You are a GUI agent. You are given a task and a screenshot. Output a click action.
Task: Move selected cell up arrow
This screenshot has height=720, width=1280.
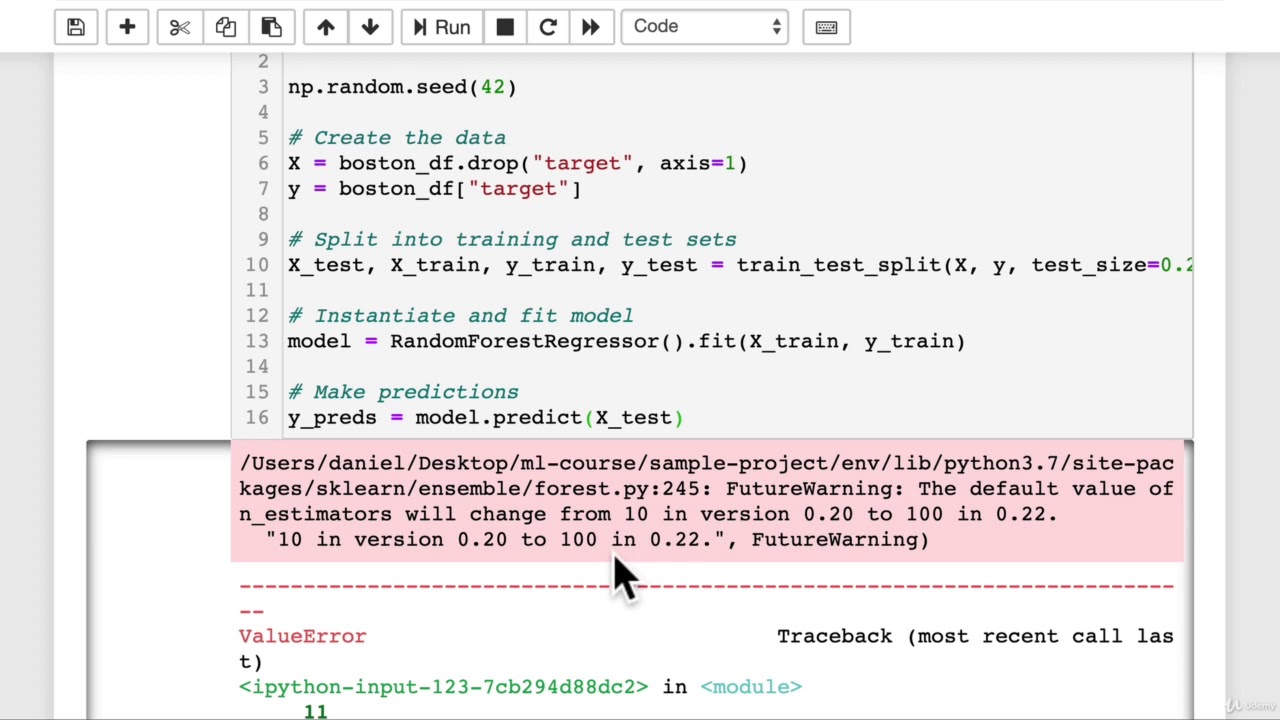pos(326,27)
